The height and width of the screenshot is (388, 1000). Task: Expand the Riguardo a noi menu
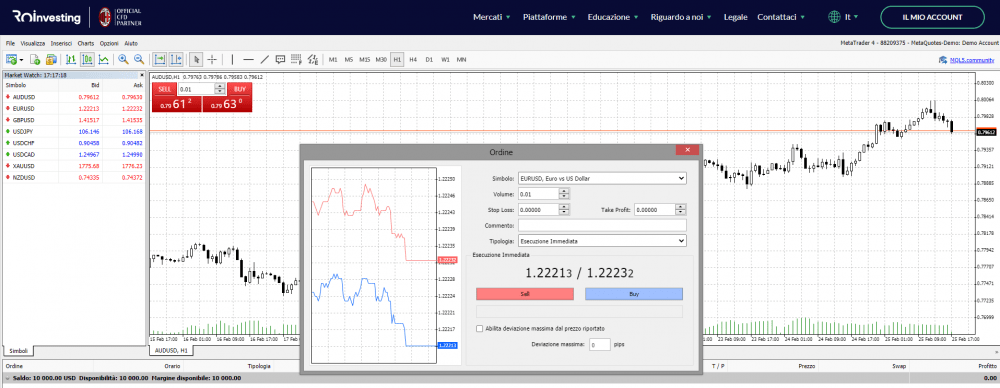click(x=681, y=17)
